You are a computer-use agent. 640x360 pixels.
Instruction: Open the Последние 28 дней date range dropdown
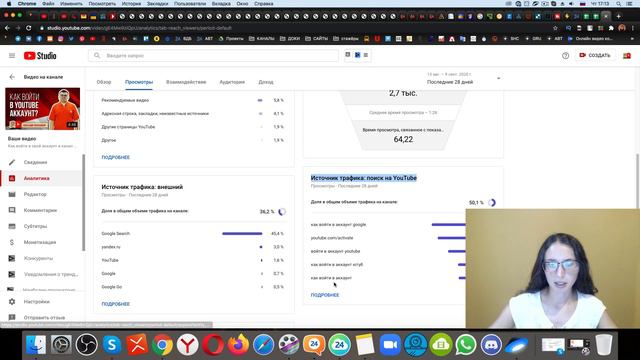(x=463, y=78)
